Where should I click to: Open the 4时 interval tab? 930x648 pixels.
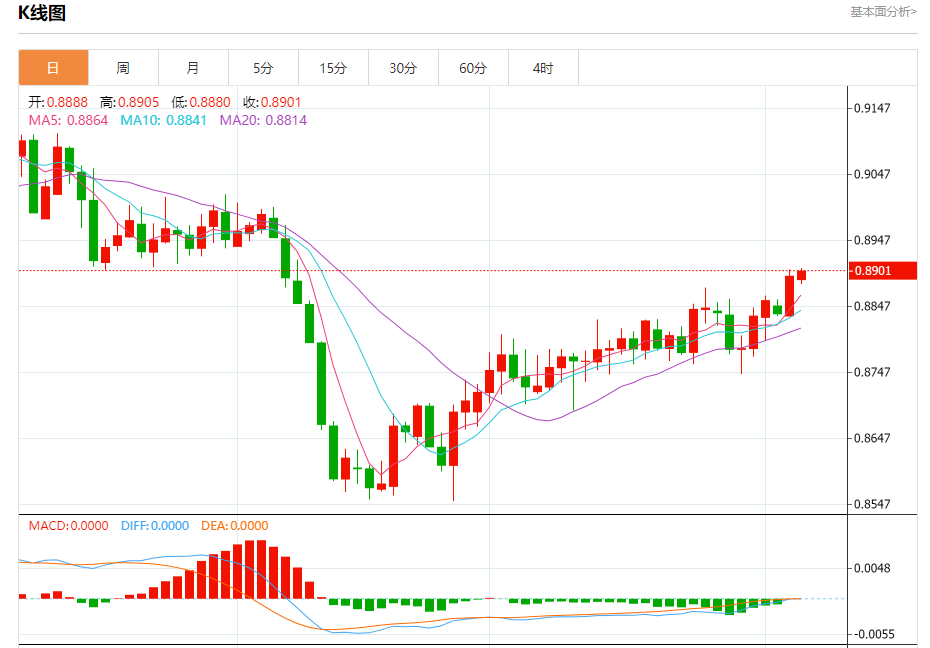pos(543,68)
